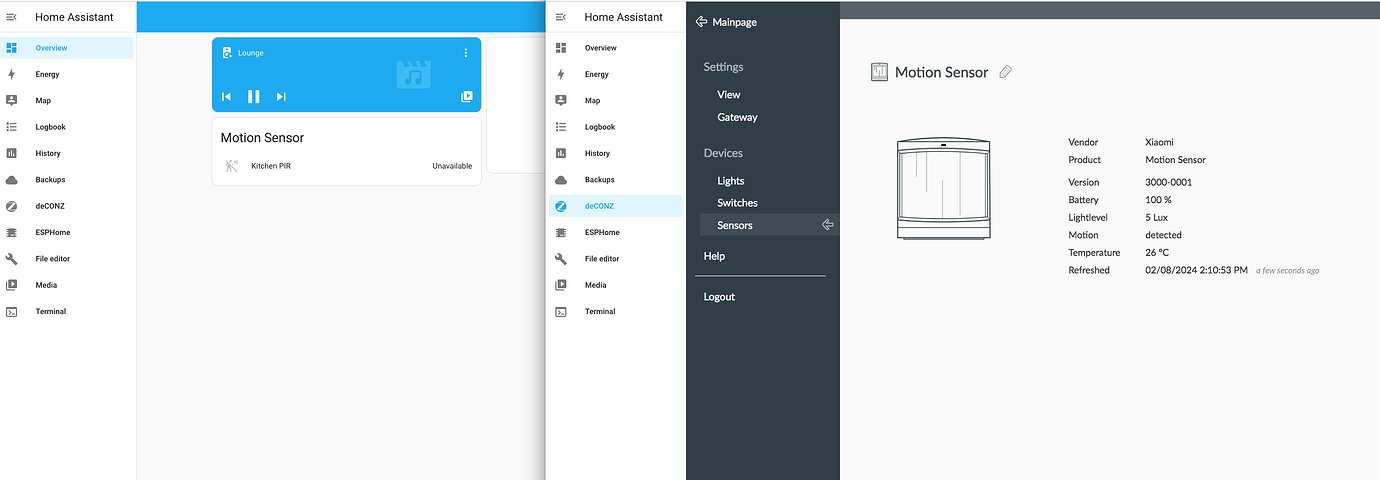Open Gateway settings in deCONZ menu
Image resolution: width=1380 pixels, height=480 pixels.
[737, 117]
